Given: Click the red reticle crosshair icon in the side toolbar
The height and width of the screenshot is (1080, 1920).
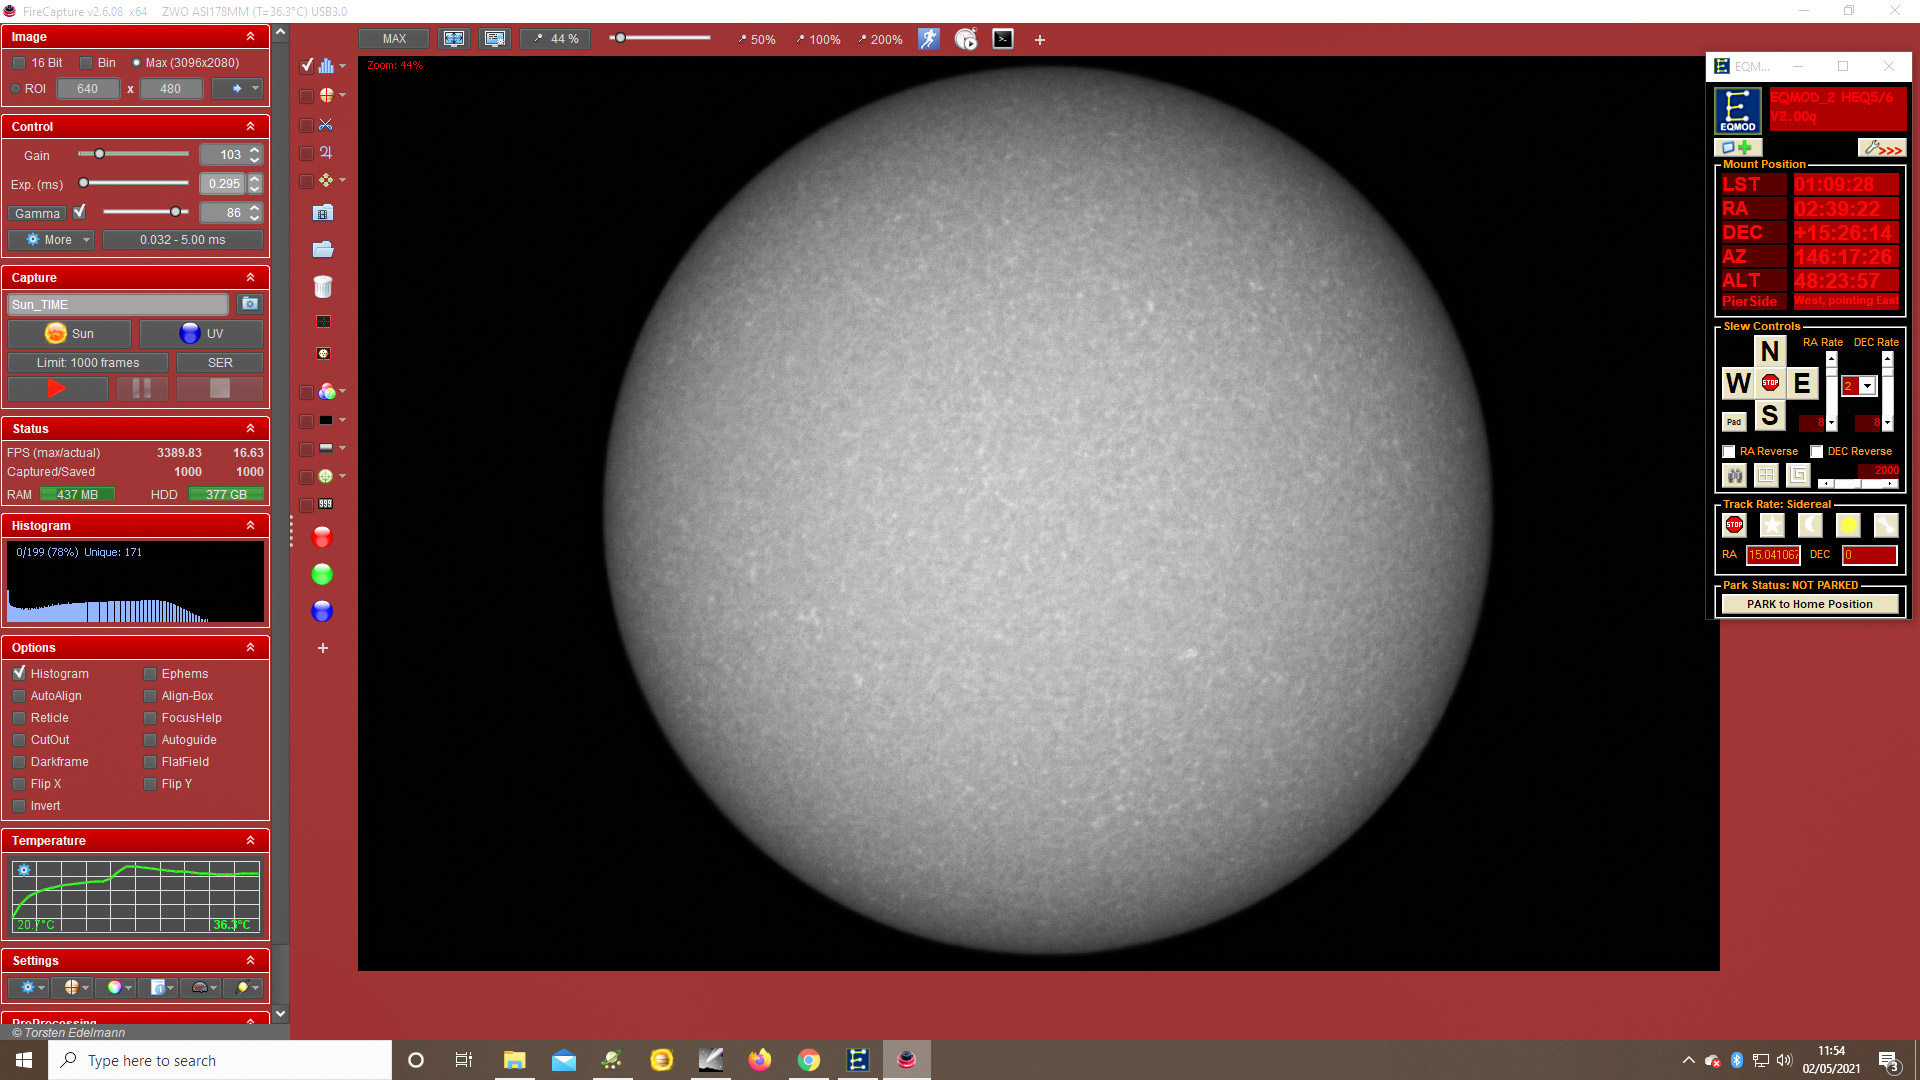Looking at the screenshot, I should coord(326,95).
